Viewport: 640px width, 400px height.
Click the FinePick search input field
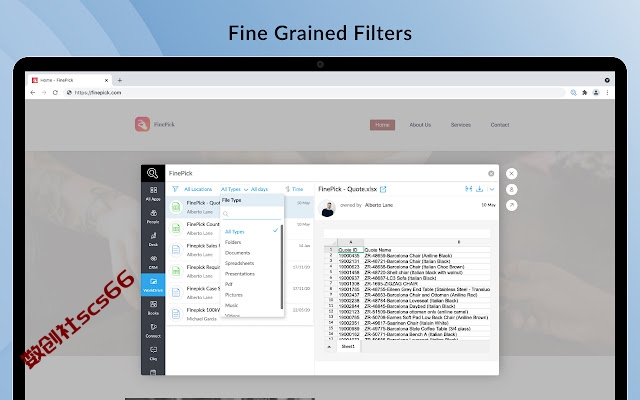pyautogui.click(x=327, y=173)
